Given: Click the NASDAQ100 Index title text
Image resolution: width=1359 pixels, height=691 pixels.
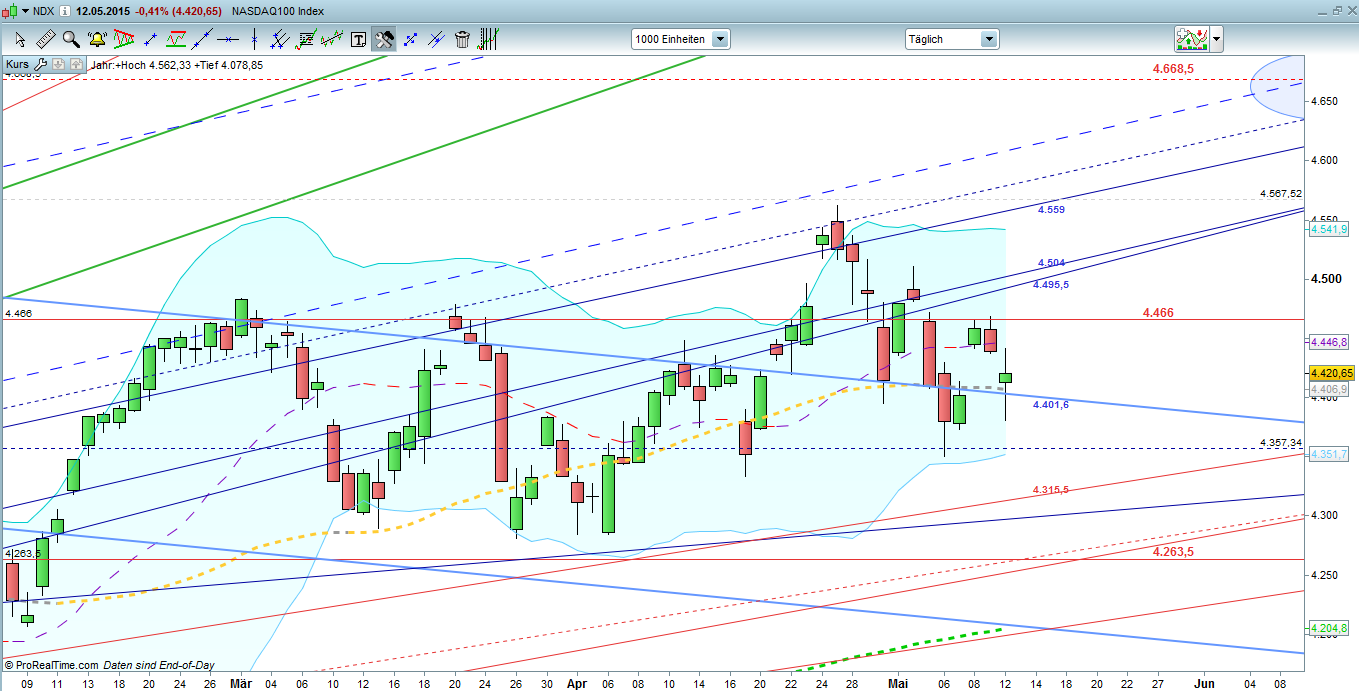Looking at the screenshot, I should coord(277,11).
